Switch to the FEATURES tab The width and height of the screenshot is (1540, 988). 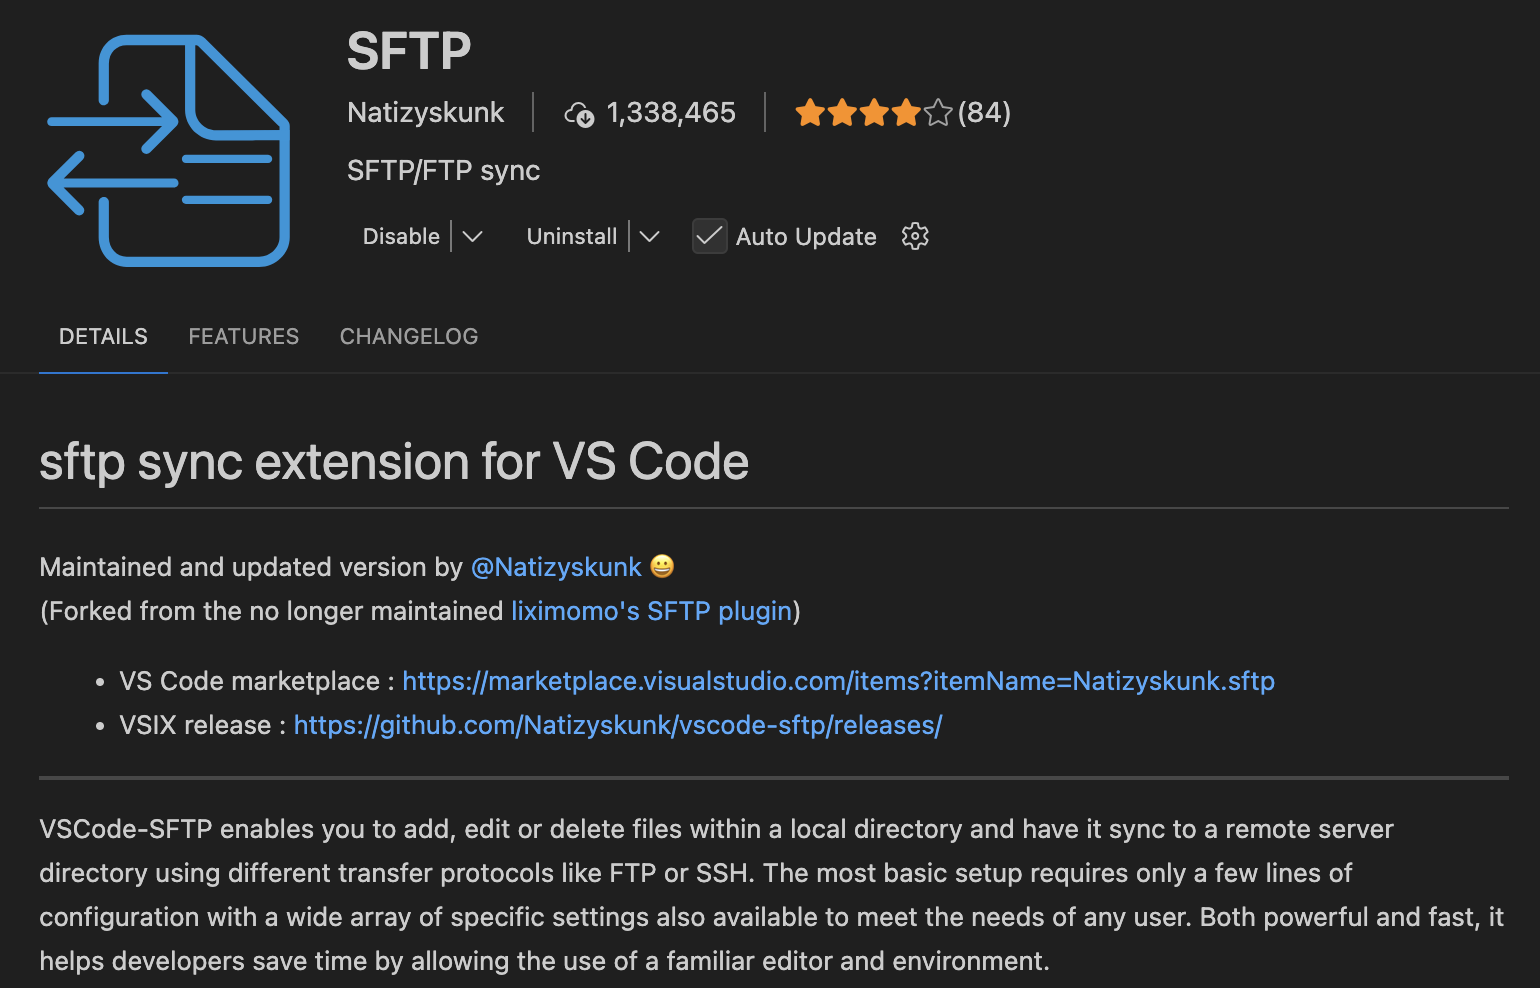point(244,336)
